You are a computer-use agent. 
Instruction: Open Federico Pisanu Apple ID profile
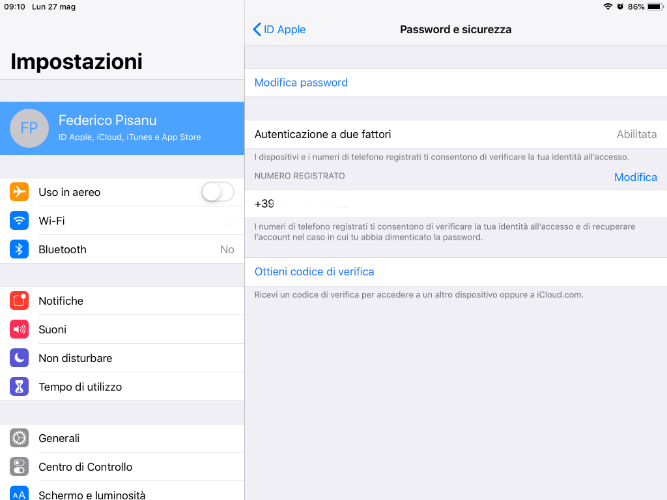point(122,128)
